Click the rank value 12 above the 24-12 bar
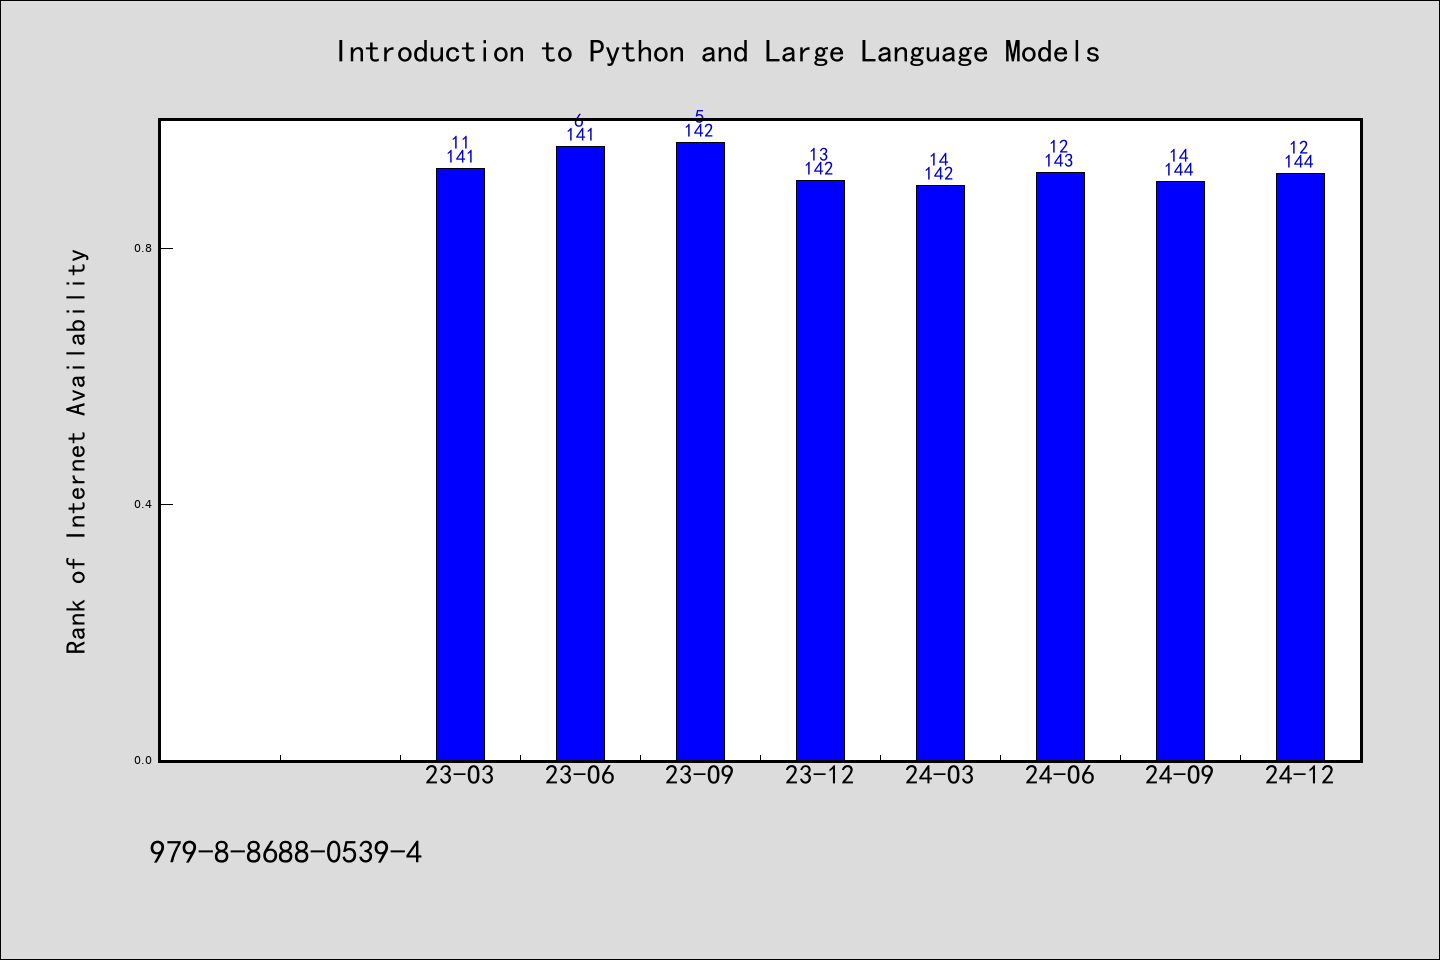1440x960 pixels. click(x=1299, y=148)
